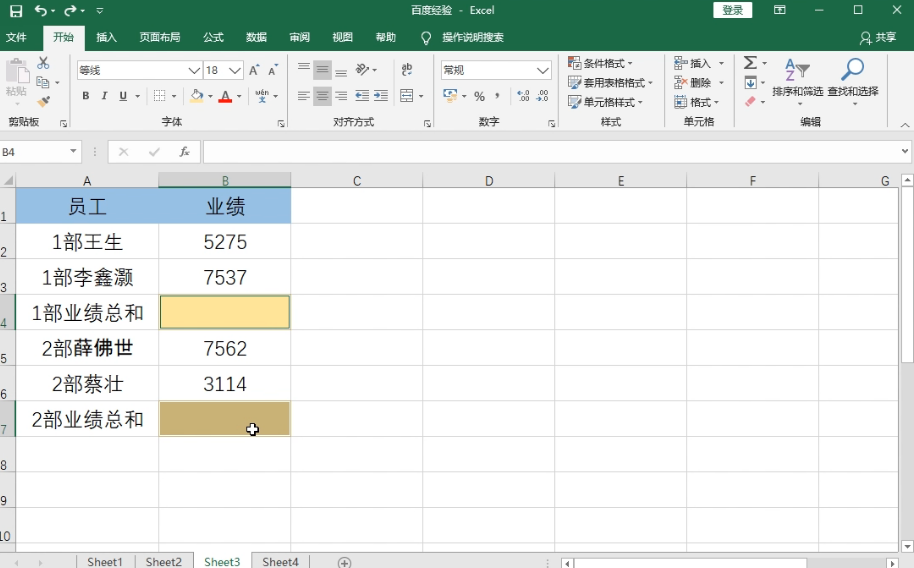Click in the formula bar input
Image resolution: width=914 pixels, height=568 pixels.
coord(550,152)
